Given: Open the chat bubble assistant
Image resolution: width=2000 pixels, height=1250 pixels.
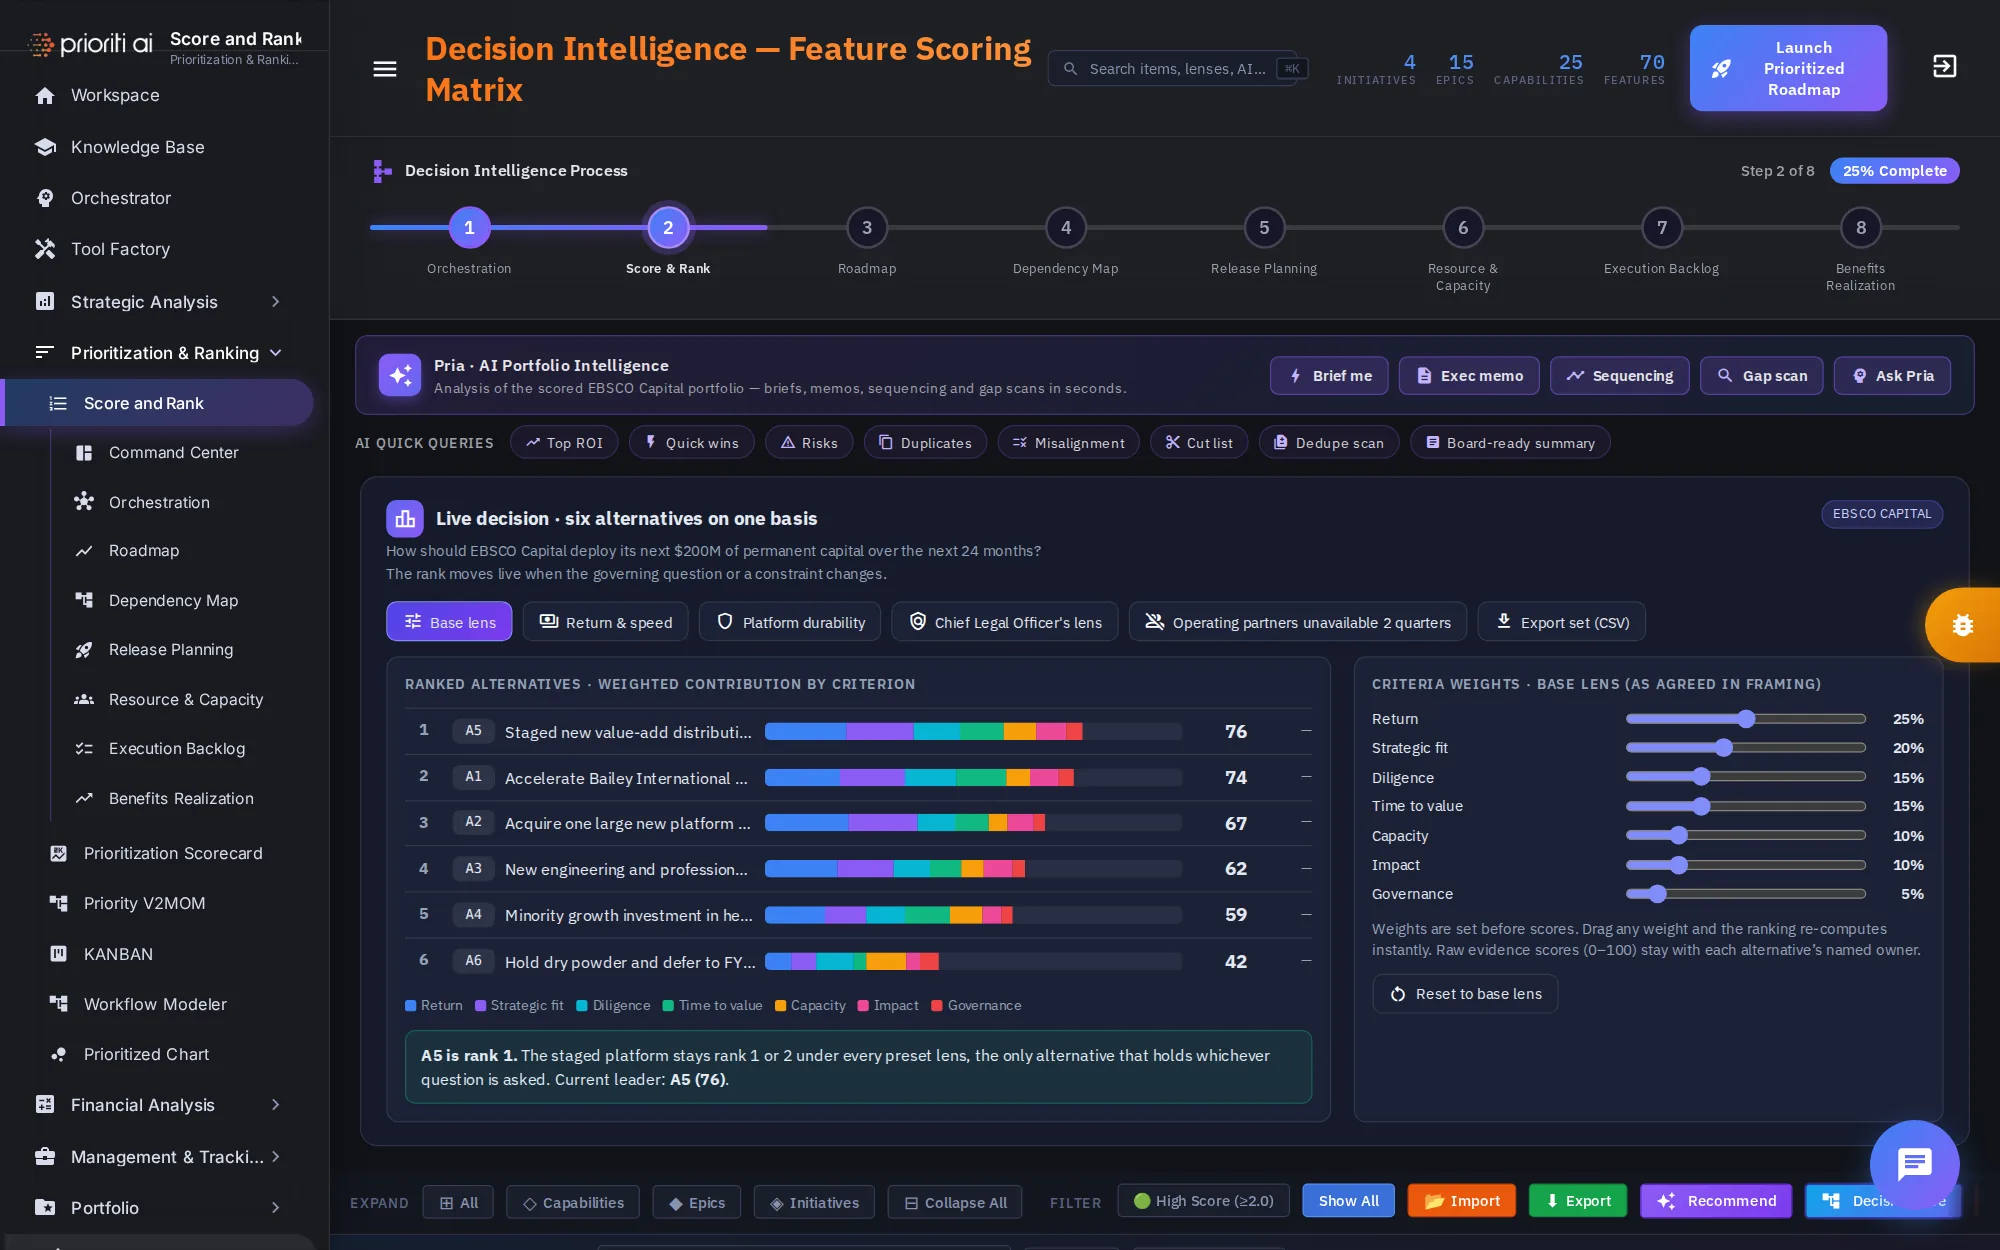Looking at the screenshot, I should pos(1914,1164).
